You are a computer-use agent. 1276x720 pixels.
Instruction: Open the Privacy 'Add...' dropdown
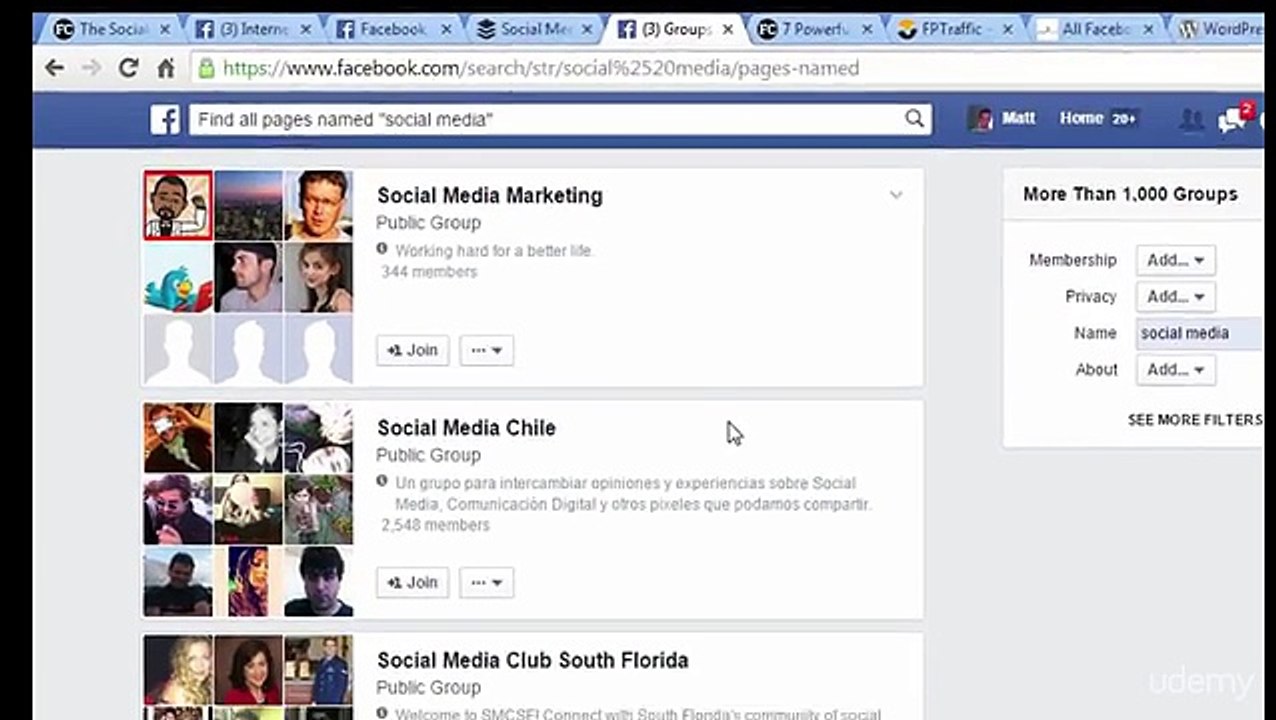(x=1175, y=297)
